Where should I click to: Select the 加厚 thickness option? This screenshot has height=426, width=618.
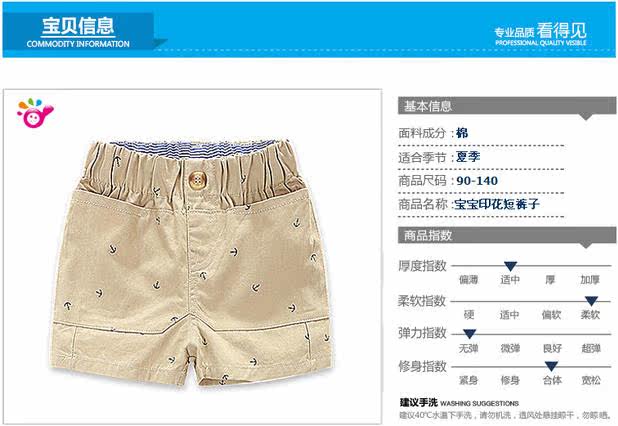590,280
